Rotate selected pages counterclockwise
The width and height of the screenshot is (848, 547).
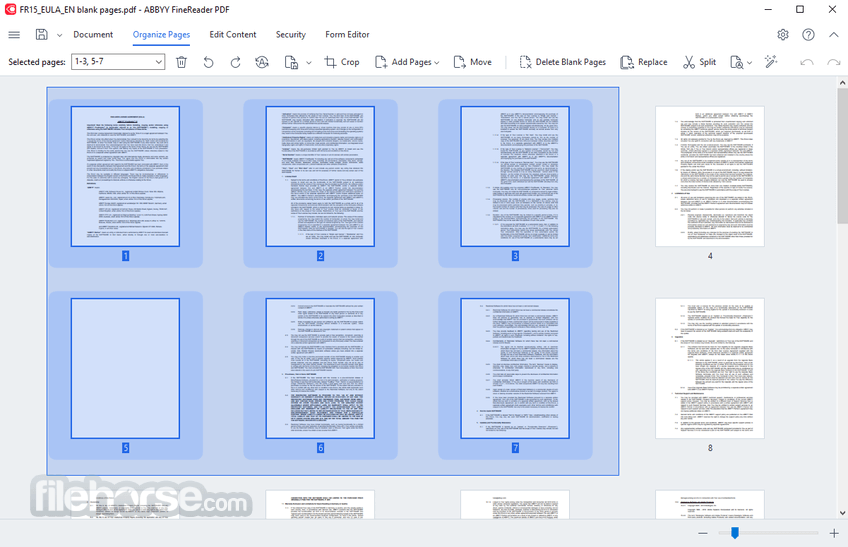[x=208, y=62]
